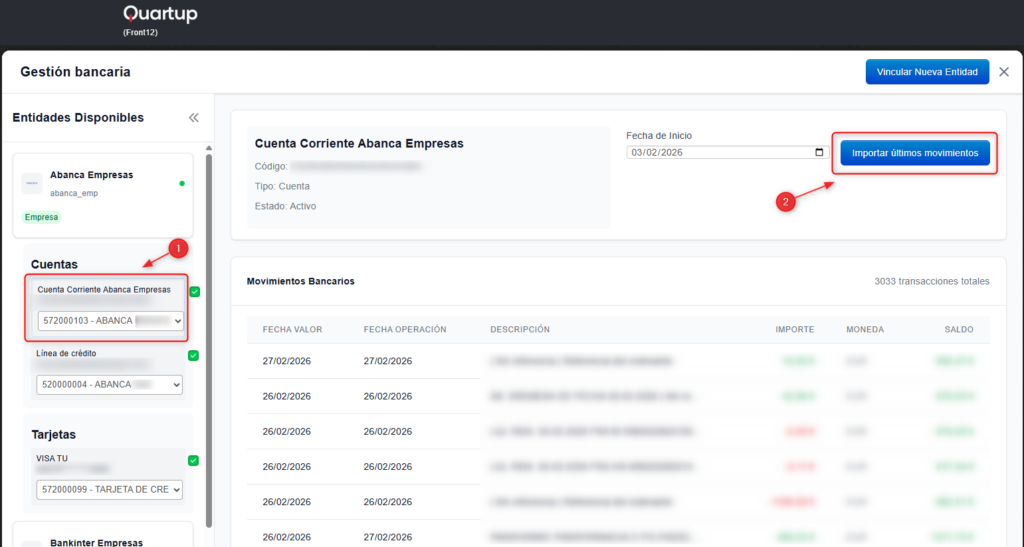Click Importar últimos movimientos button

pos(915,153)
